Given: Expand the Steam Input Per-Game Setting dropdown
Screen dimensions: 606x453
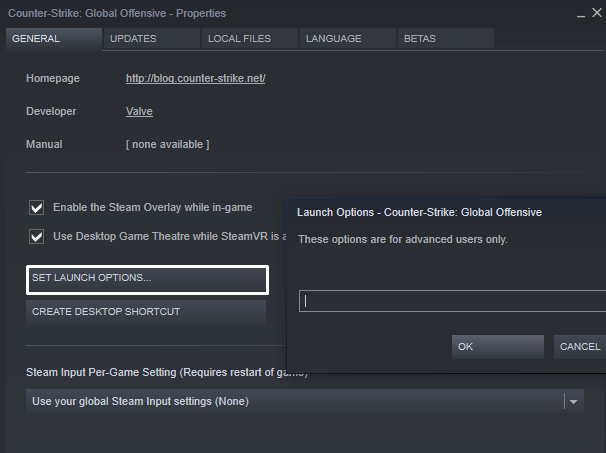Looking at the screenshot, I should pos(305,401).
